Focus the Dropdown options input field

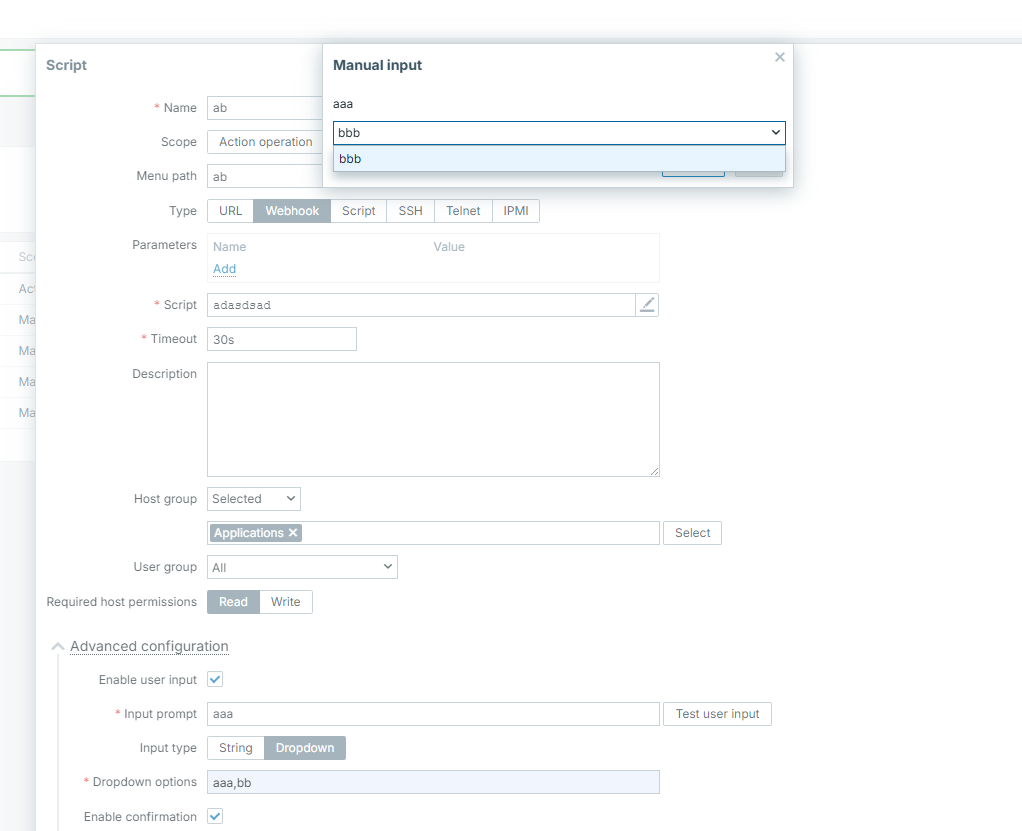[433, 782]
